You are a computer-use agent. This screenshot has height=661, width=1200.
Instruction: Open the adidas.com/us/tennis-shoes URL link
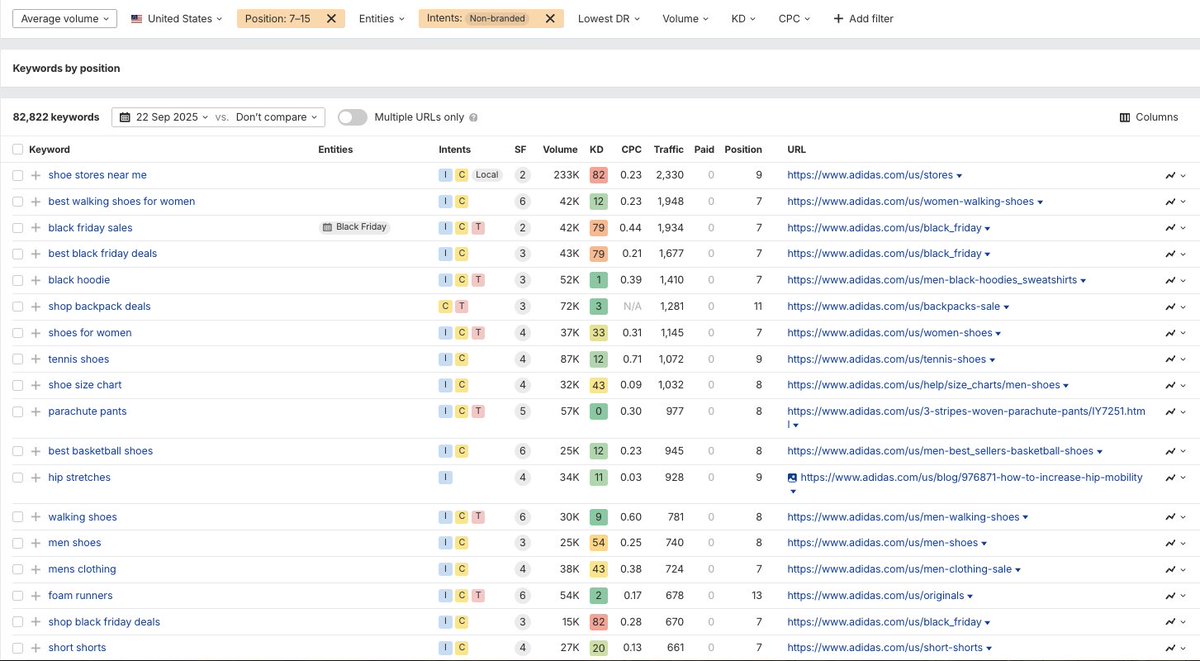pyautogui.click(x=886, y=359)
